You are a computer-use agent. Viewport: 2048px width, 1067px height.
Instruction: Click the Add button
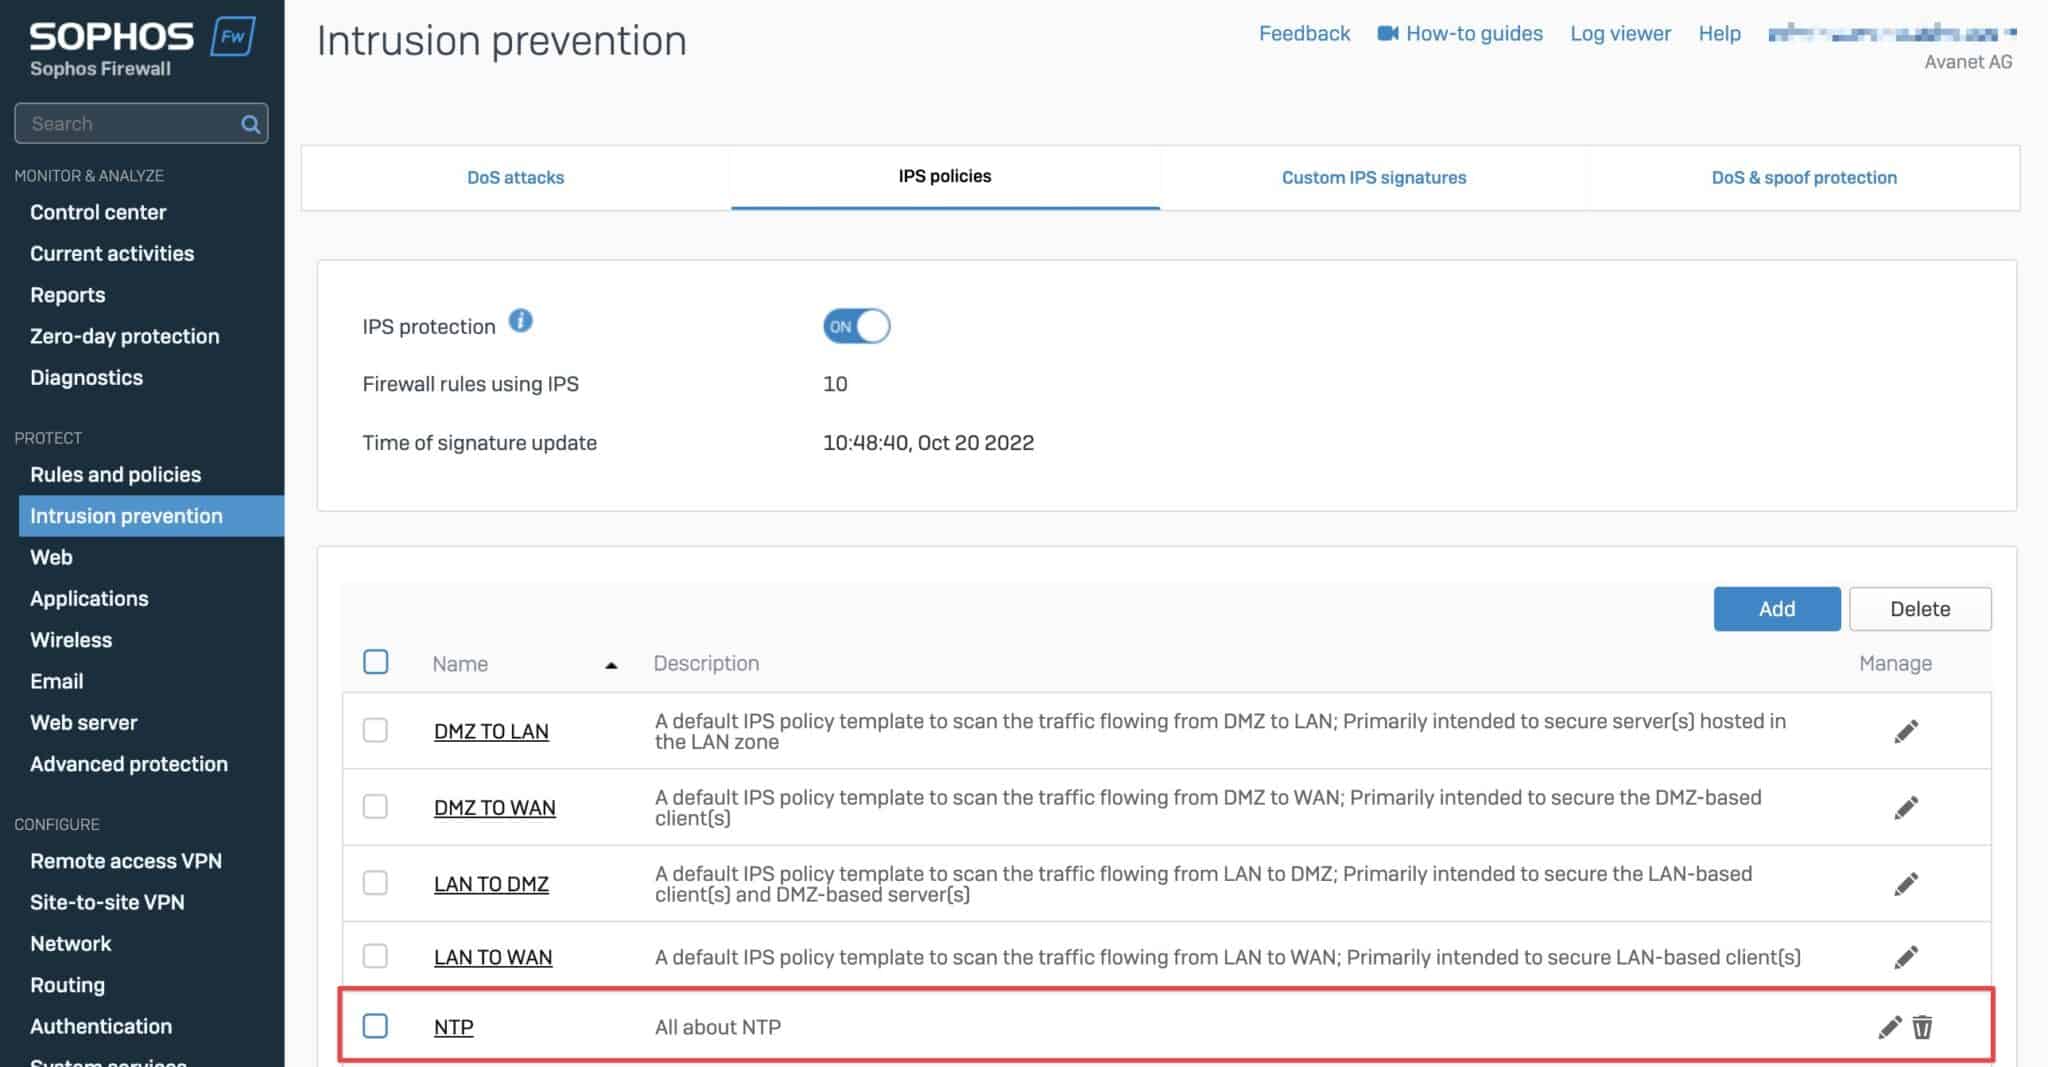click(1777, 608)
